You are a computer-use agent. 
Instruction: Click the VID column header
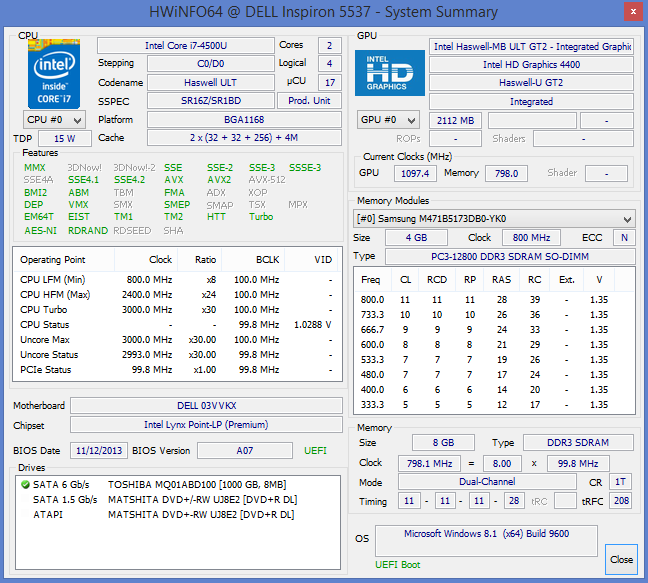[312, 259]
